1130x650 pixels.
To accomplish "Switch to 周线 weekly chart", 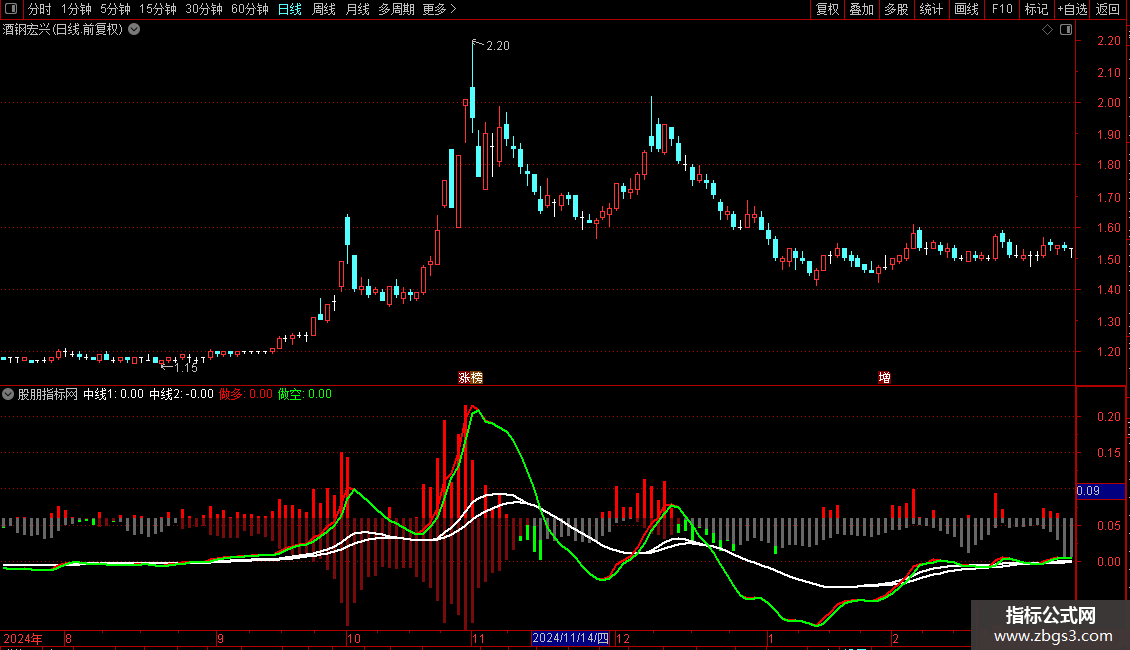I will point(324,9).
